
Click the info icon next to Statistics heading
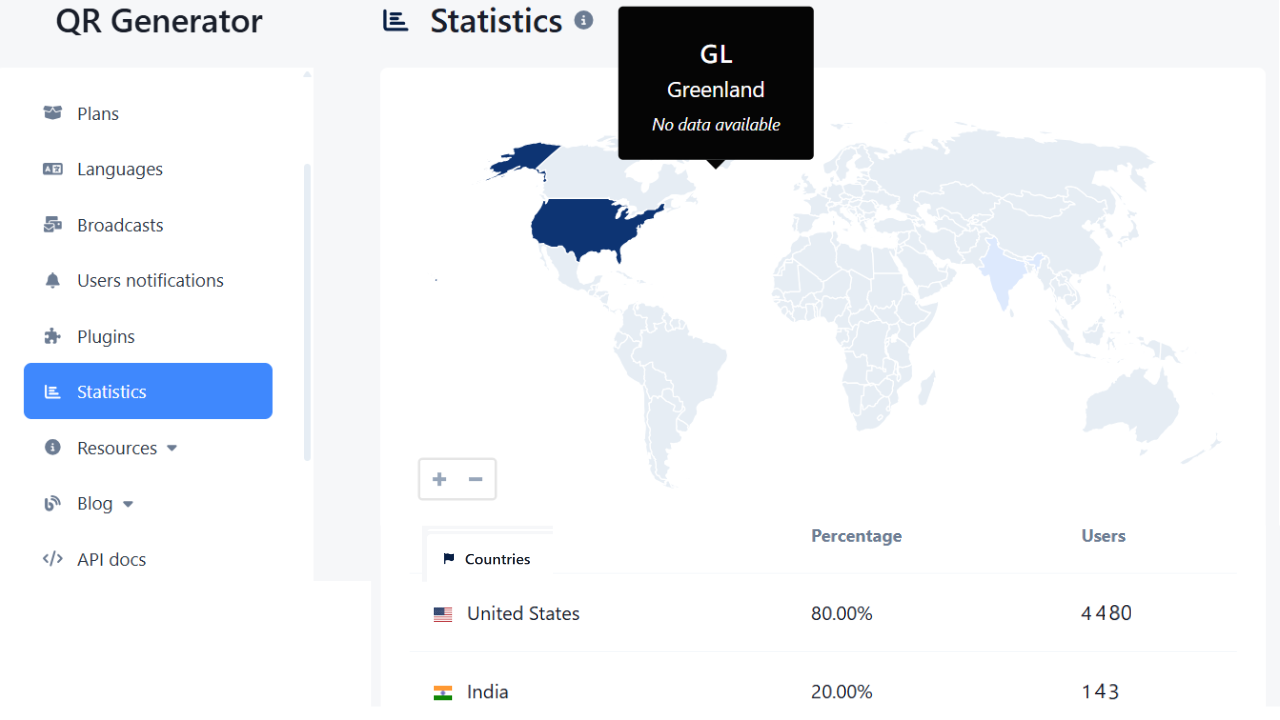(x=584, y=20)
